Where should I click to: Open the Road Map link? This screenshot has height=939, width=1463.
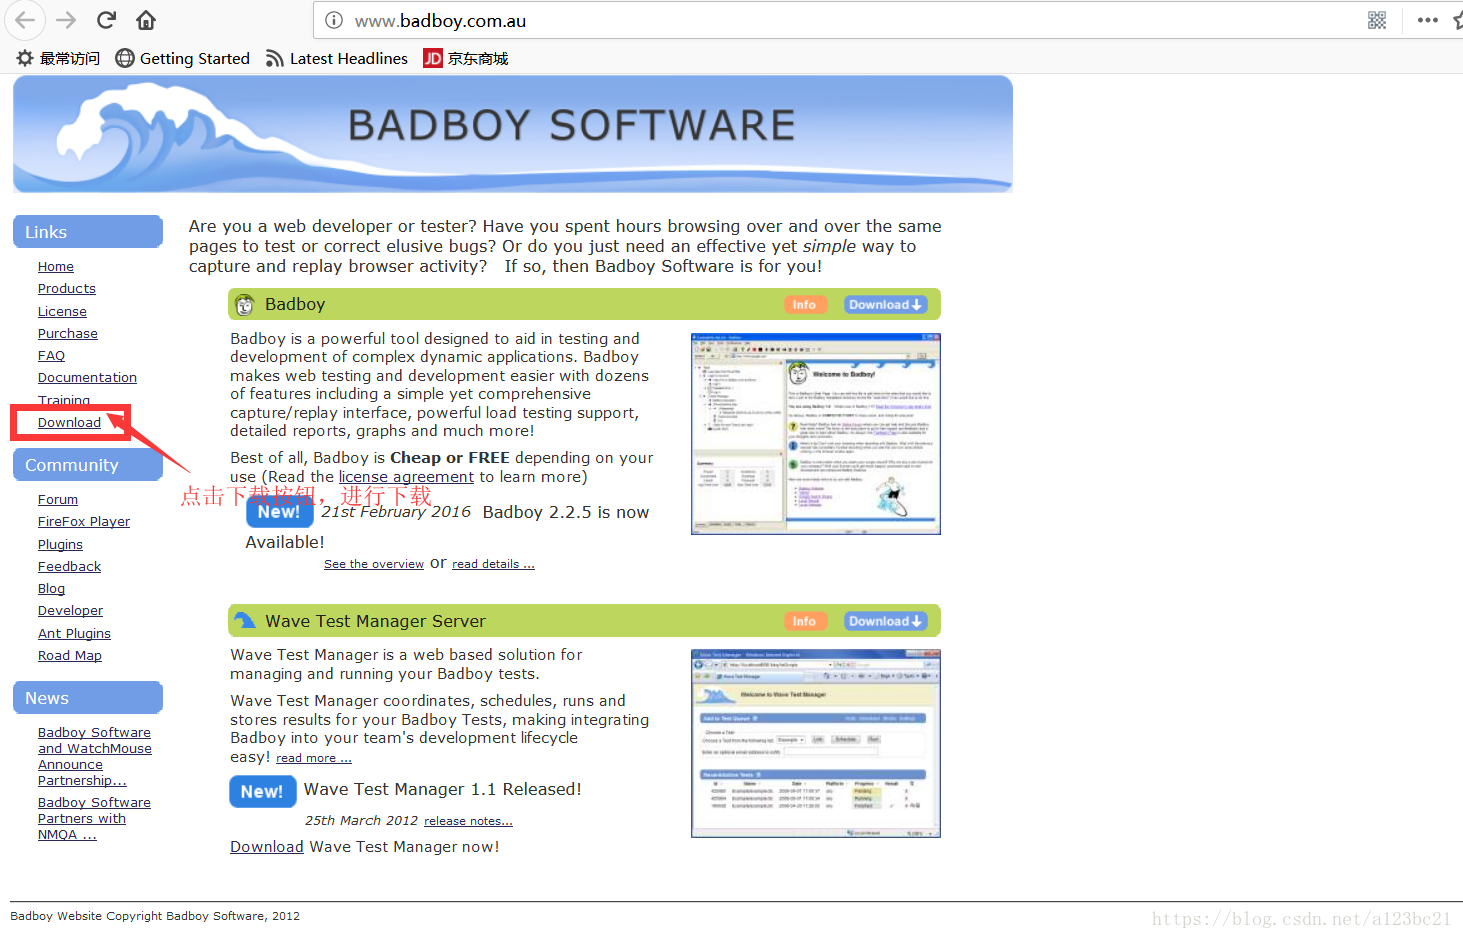70,656
